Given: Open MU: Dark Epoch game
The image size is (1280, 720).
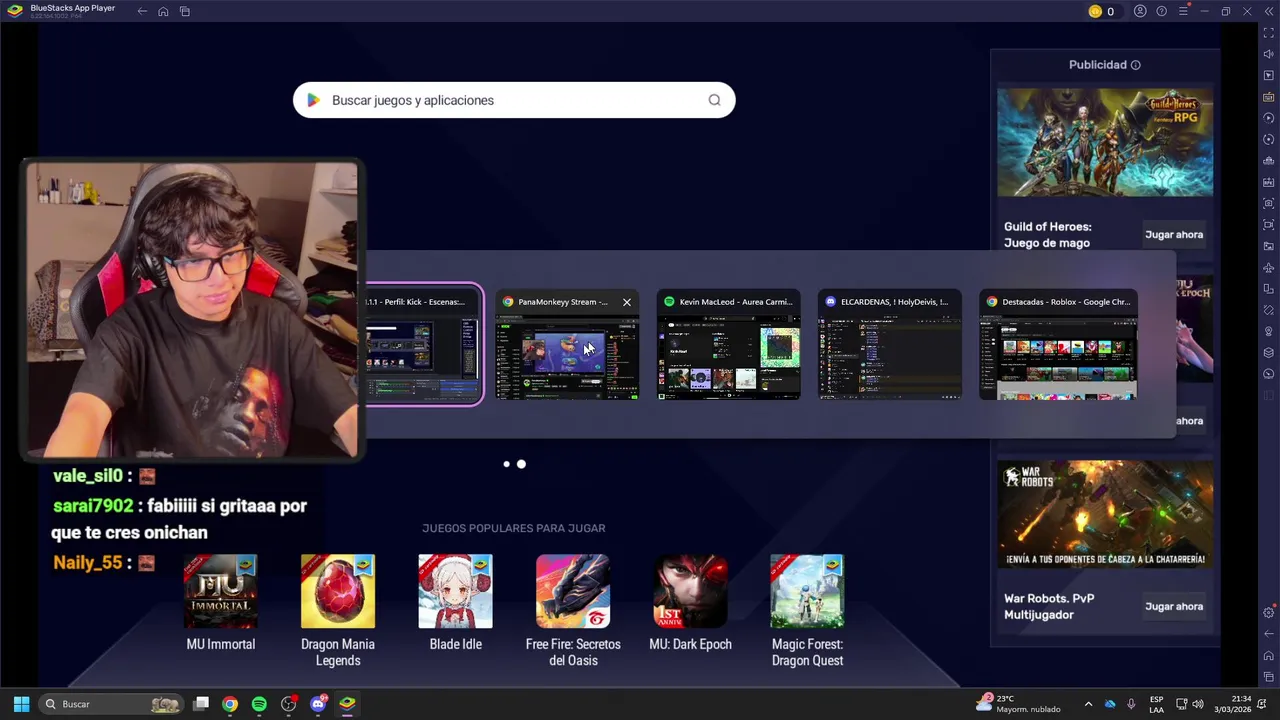Looking at the screenshot, I should [690, 603].
